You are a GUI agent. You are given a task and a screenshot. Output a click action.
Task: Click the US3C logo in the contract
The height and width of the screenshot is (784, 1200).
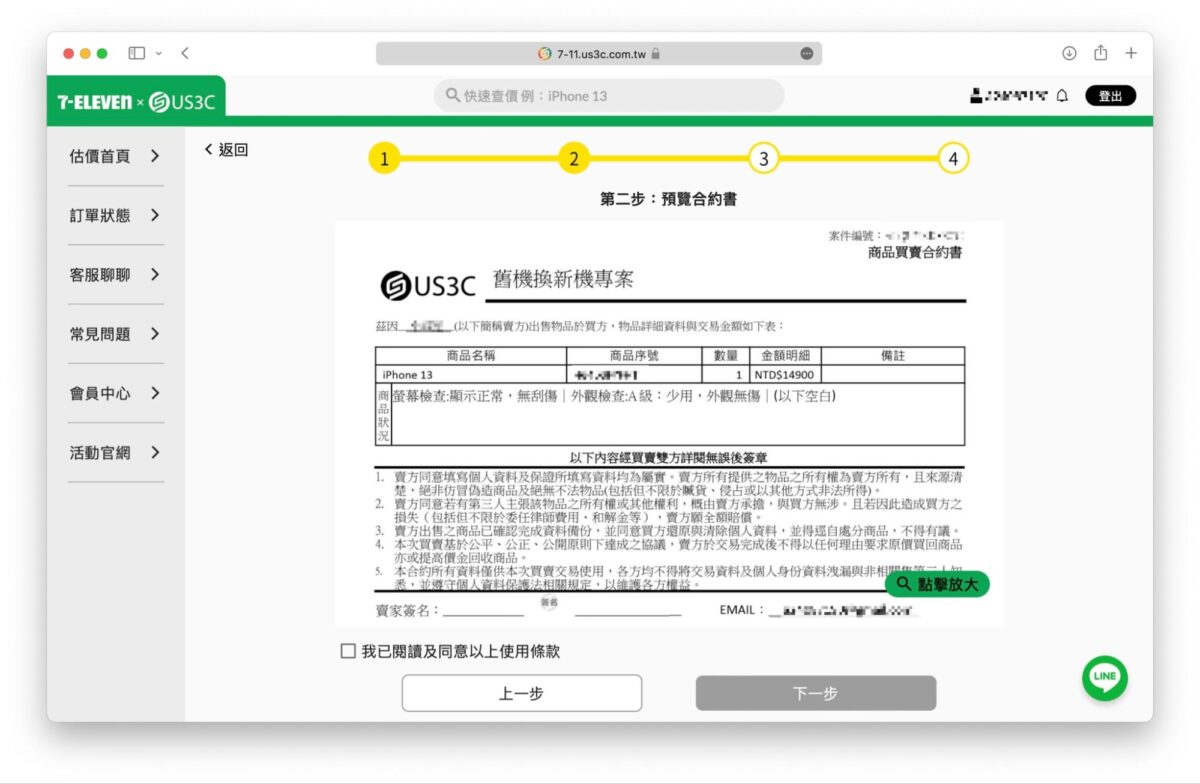pyautogui.click(x=428, y=285)
